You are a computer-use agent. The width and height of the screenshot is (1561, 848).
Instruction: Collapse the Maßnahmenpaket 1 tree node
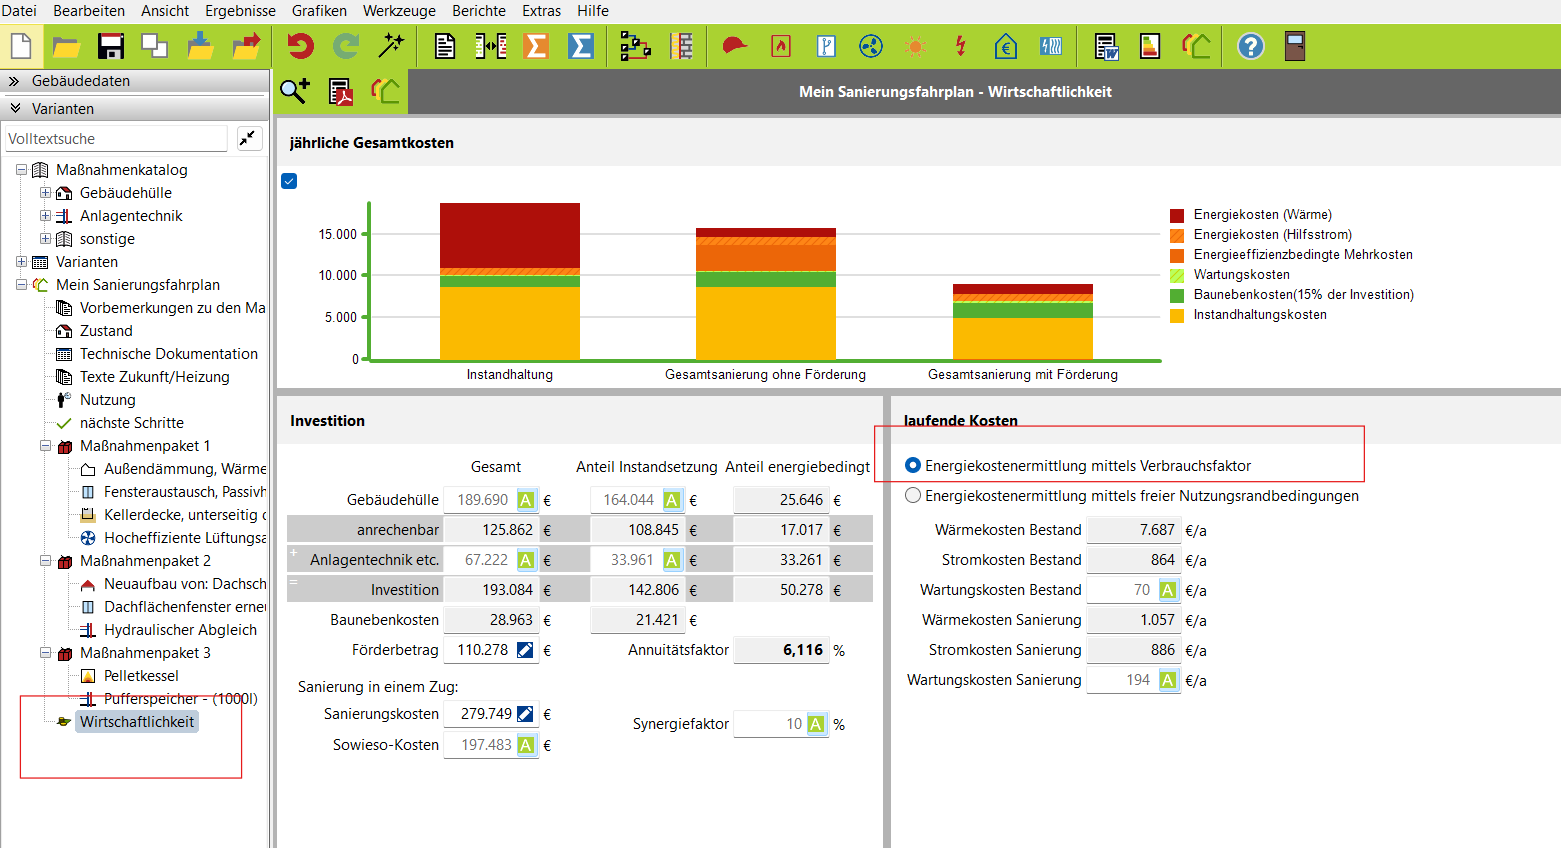(45, 446)
